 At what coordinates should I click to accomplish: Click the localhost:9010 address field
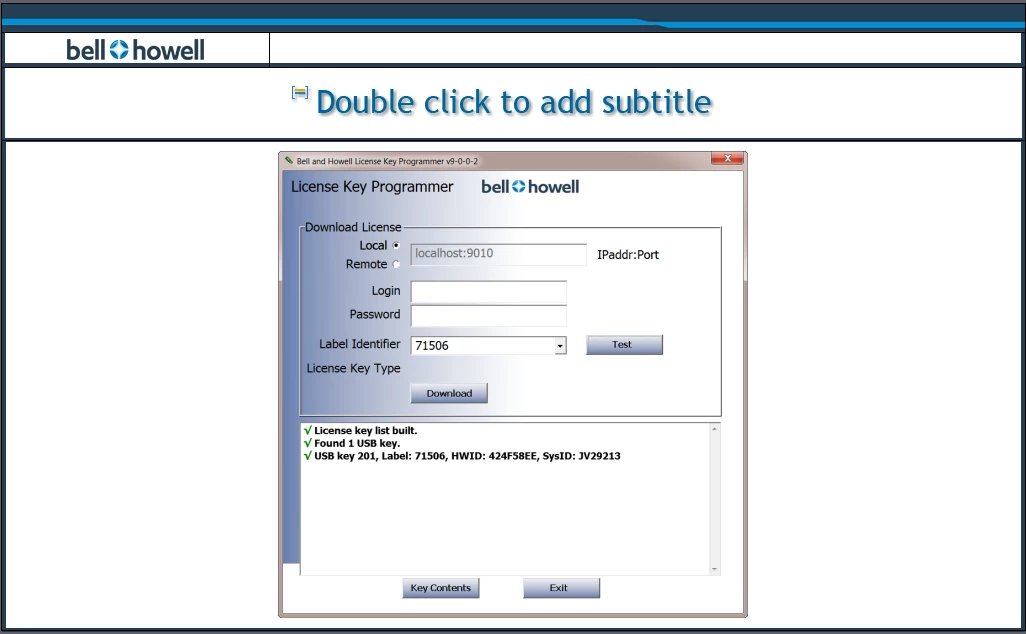pyautogui.click(x=499, y=255)
